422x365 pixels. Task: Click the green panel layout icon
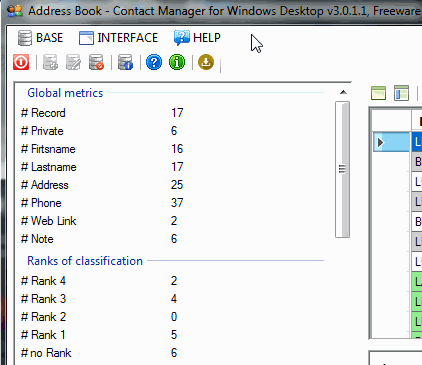click(378, 93)
